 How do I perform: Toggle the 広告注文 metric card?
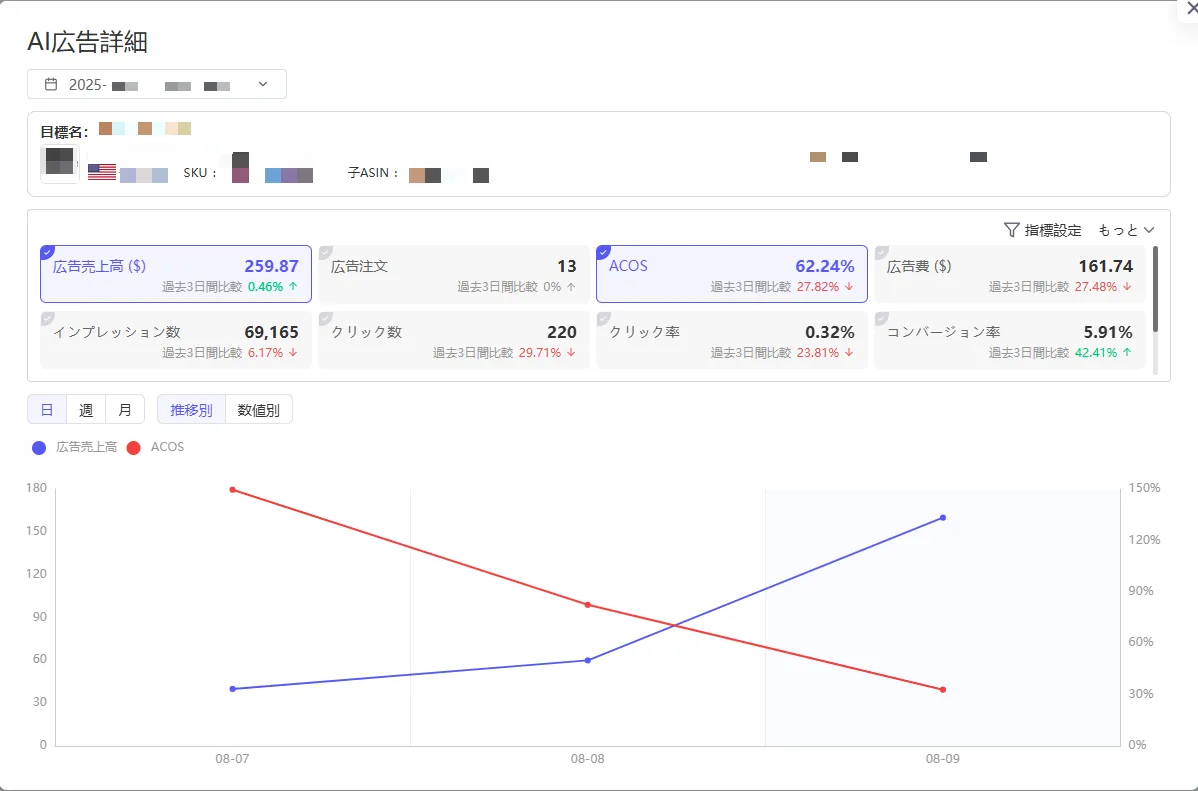[x=454, y=274]
